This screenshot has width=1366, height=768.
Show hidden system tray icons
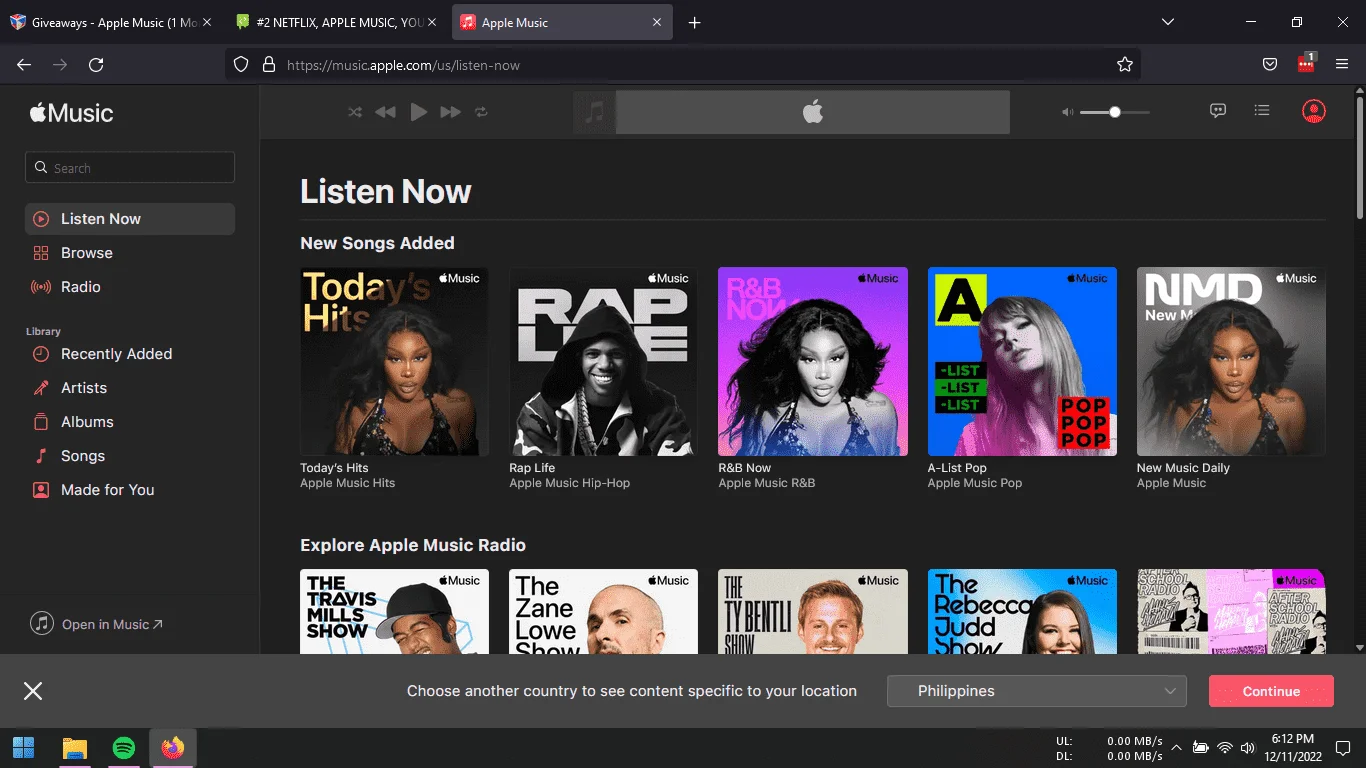click(x=1176, y=748)
